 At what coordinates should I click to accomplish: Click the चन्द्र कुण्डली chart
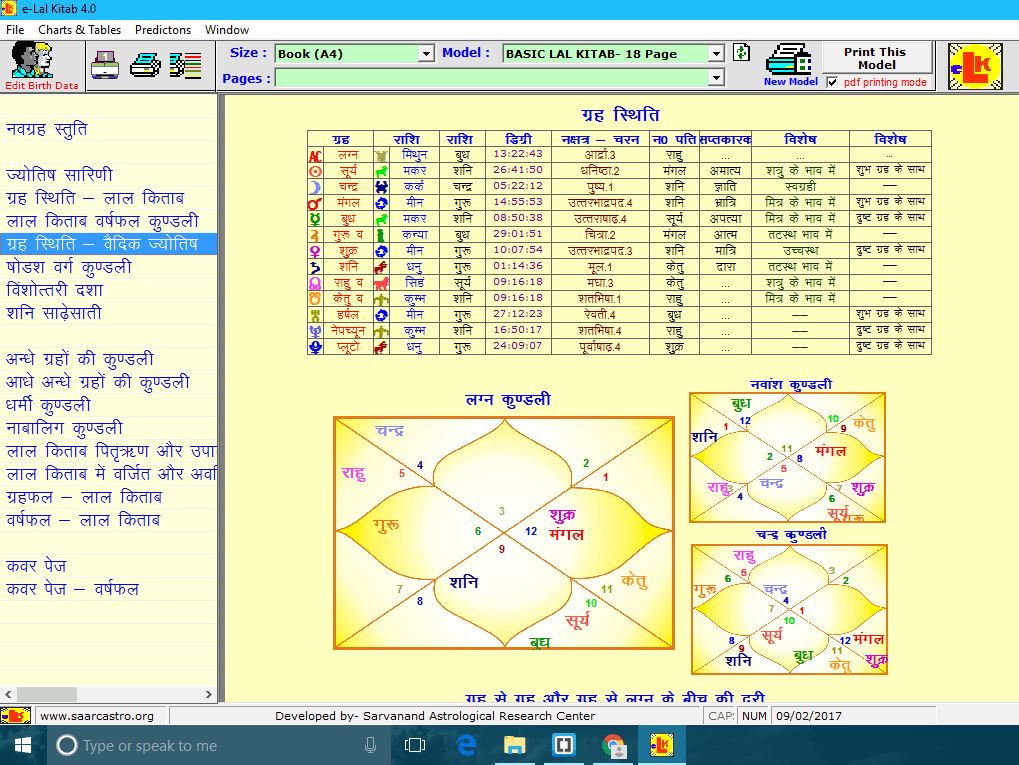click(790, 610)
